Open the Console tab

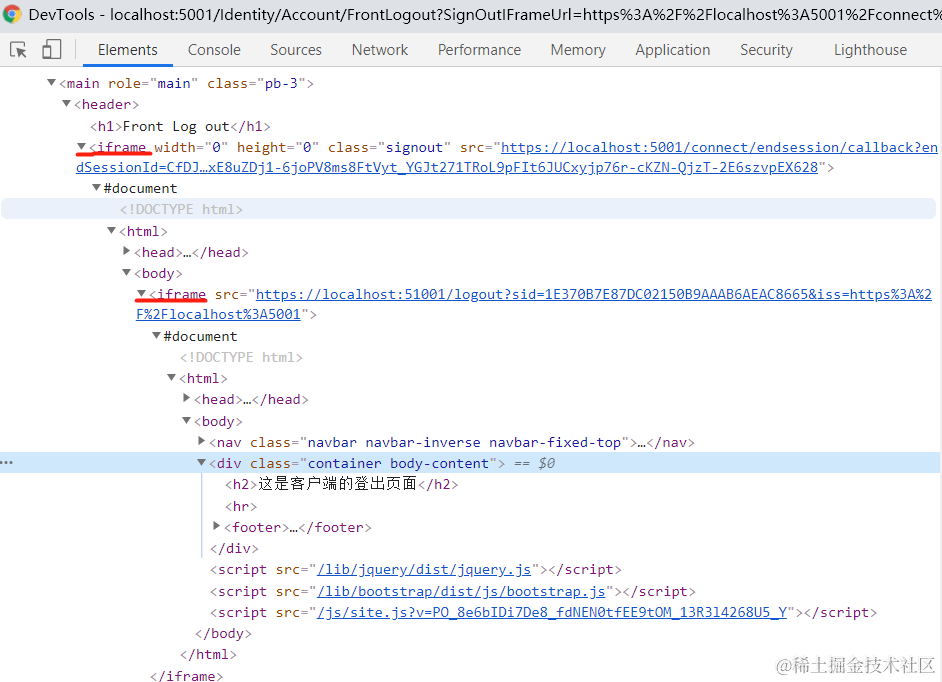tap(214, 50)
